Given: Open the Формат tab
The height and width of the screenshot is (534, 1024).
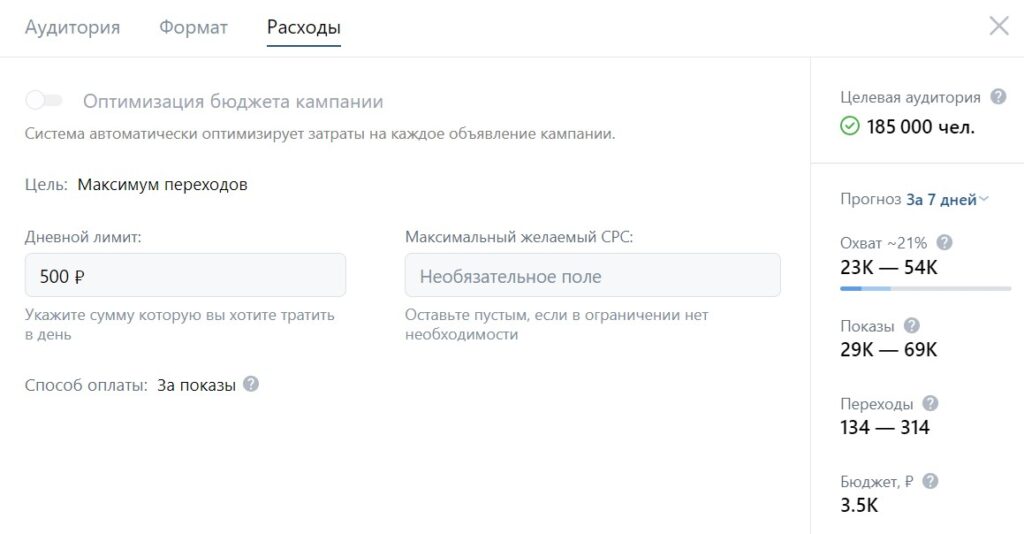Looking at the screenshot, I should (193, 28).
